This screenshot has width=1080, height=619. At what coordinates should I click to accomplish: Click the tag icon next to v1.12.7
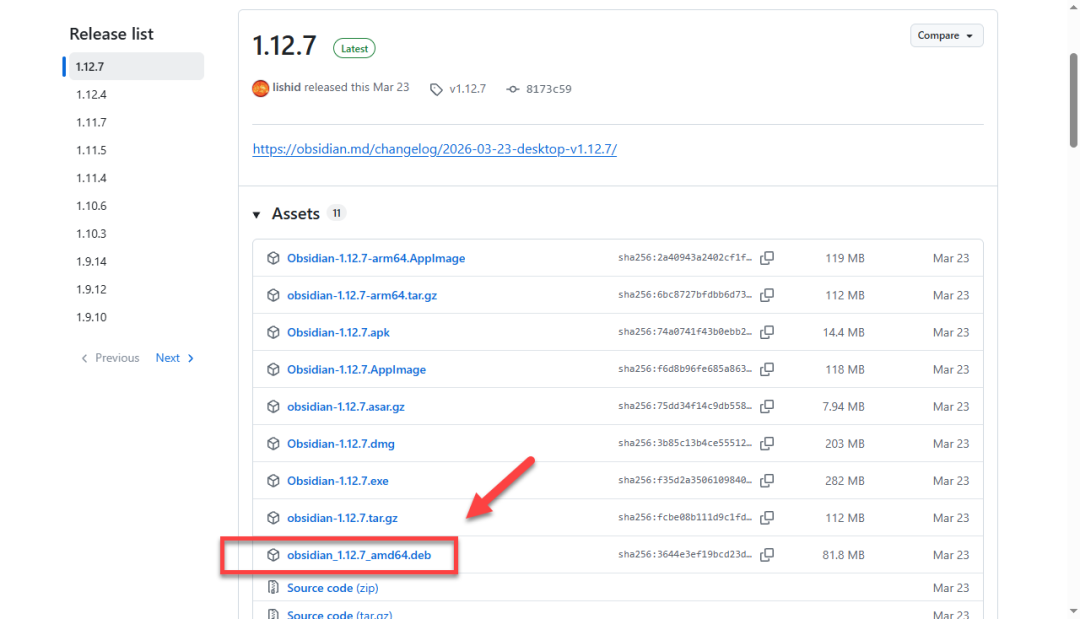(x=436, y=90)
